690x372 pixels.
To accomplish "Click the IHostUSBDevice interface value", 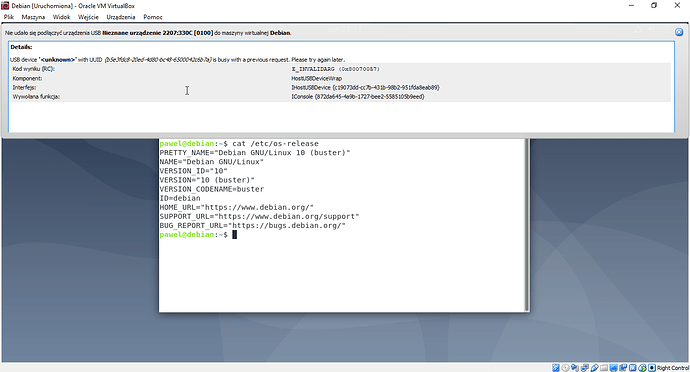I will (365, 88).
